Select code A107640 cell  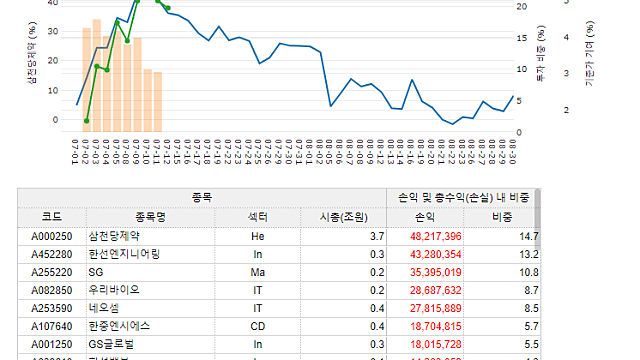tap(52, 326)
